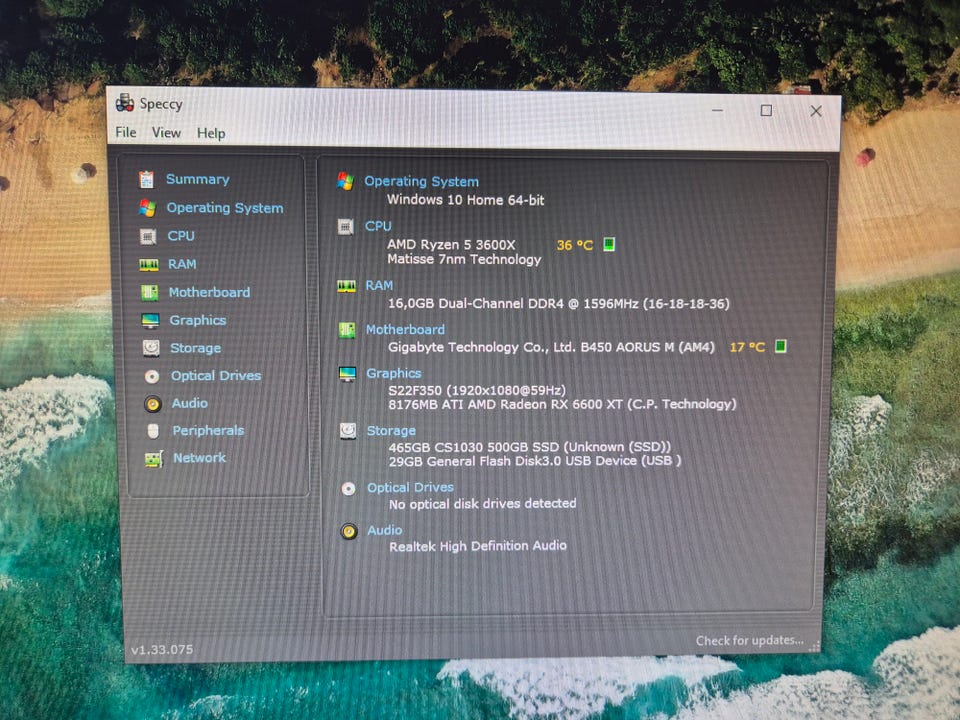Click the Network card icon in sidebar
The height and width of the screenshot is (720, 960).
(x=154, y=459)
